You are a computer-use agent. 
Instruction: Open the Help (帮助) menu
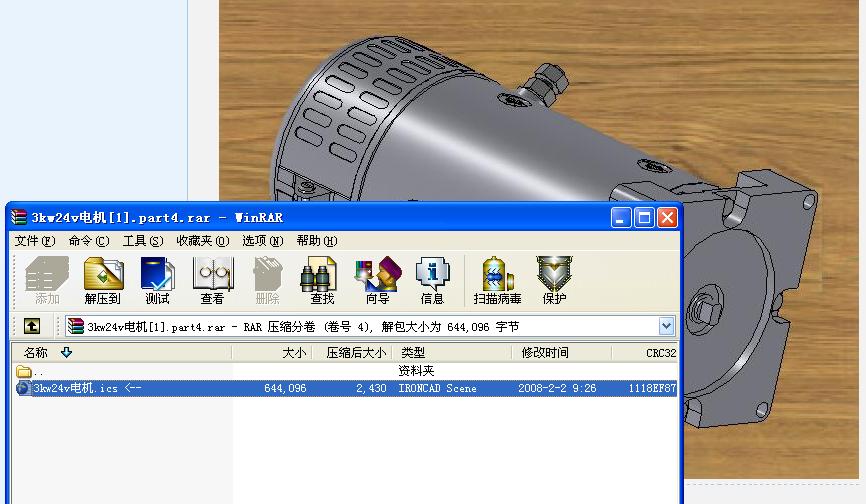[x=316, y=241]
